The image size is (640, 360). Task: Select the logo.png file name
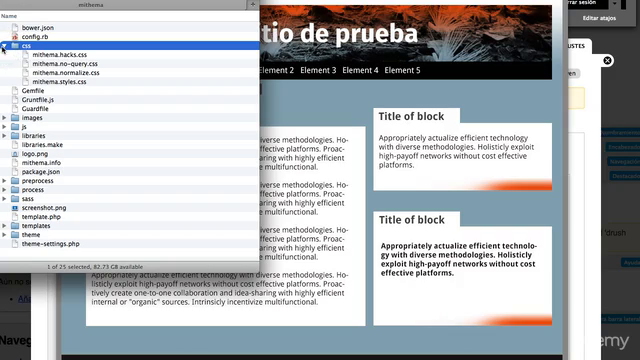click(35, 154)
